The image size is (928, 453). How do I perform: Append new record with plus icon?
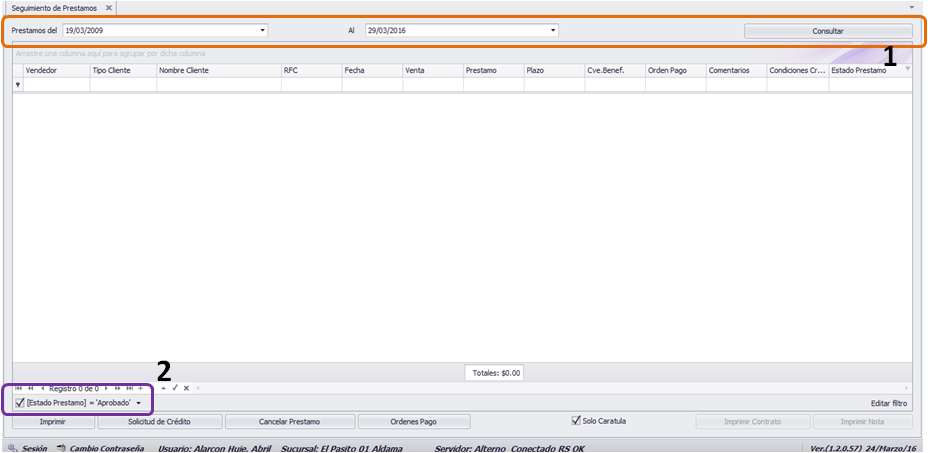point(140,388)
